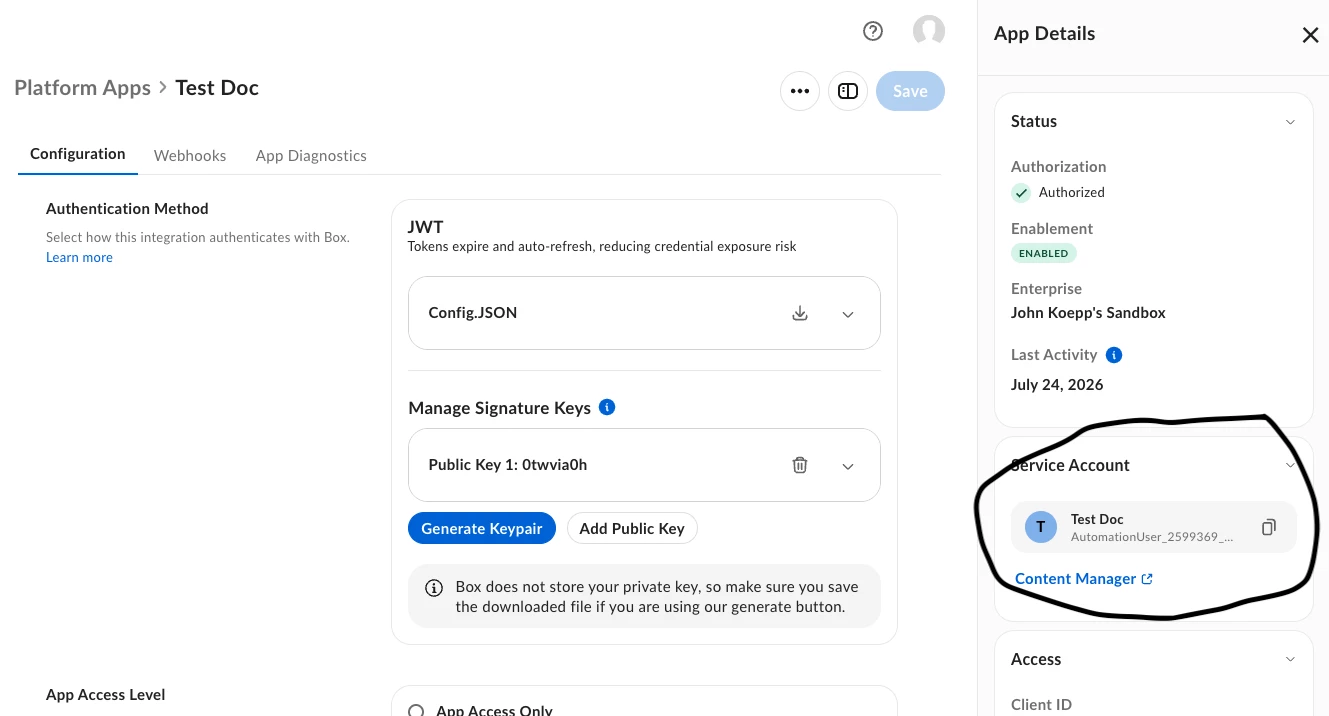The image size is (1329, 716).
Task: Expand Public Key 1 details
Action: (848, 466)
